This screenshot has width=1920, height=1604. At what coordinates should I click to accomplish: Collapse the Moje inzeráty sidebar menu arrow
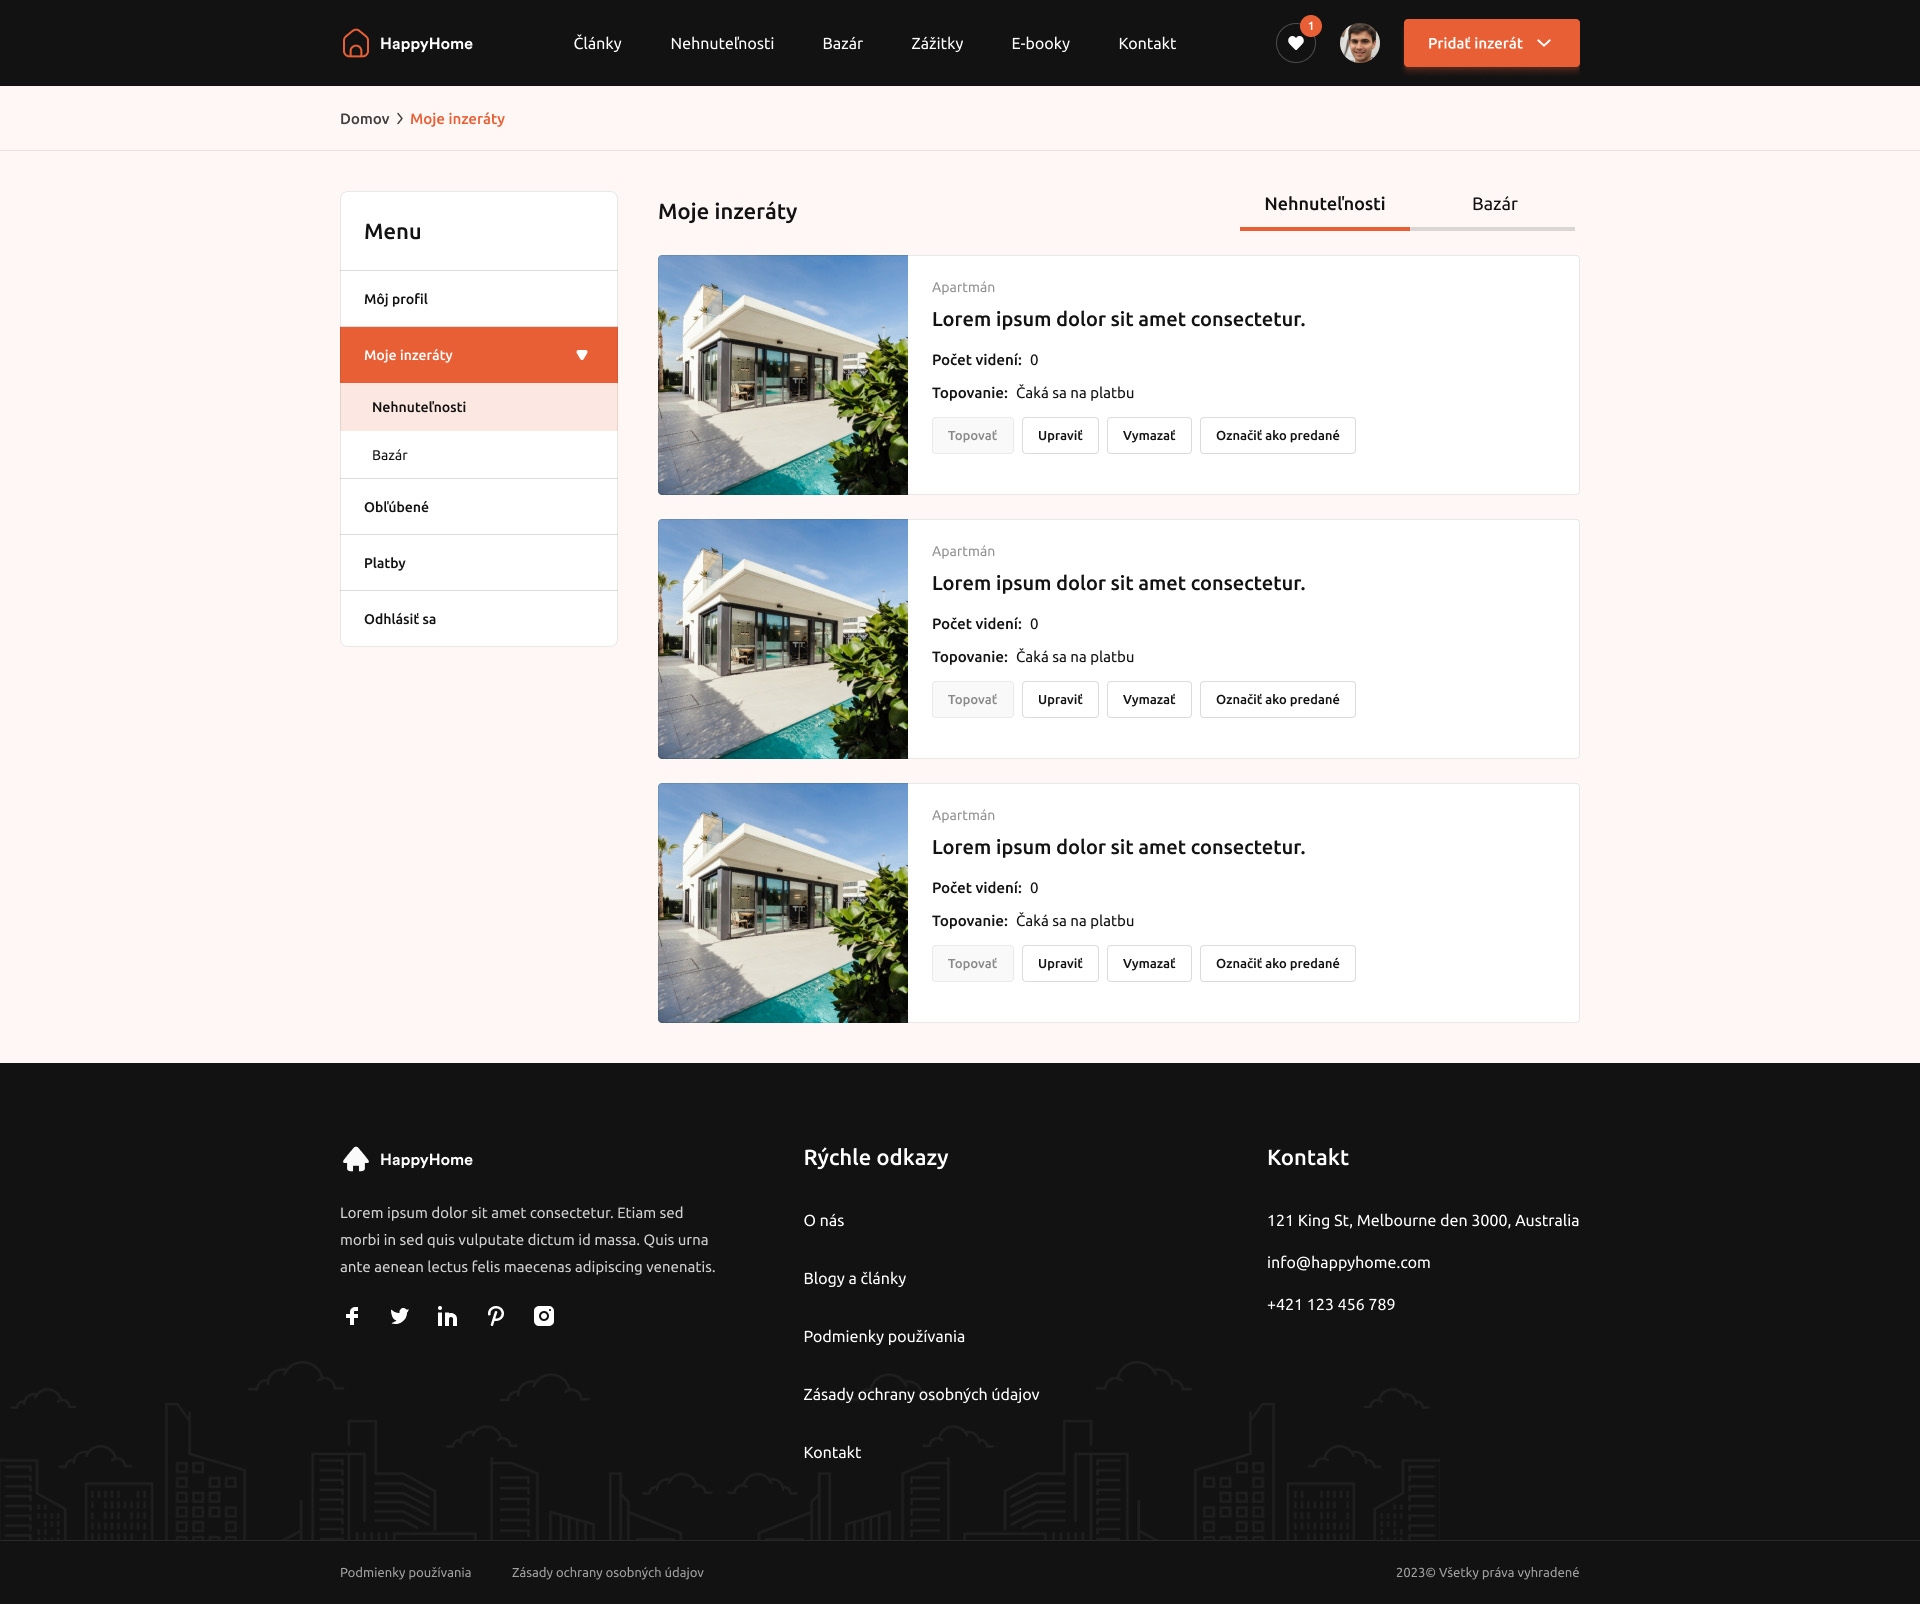[582, 355]
